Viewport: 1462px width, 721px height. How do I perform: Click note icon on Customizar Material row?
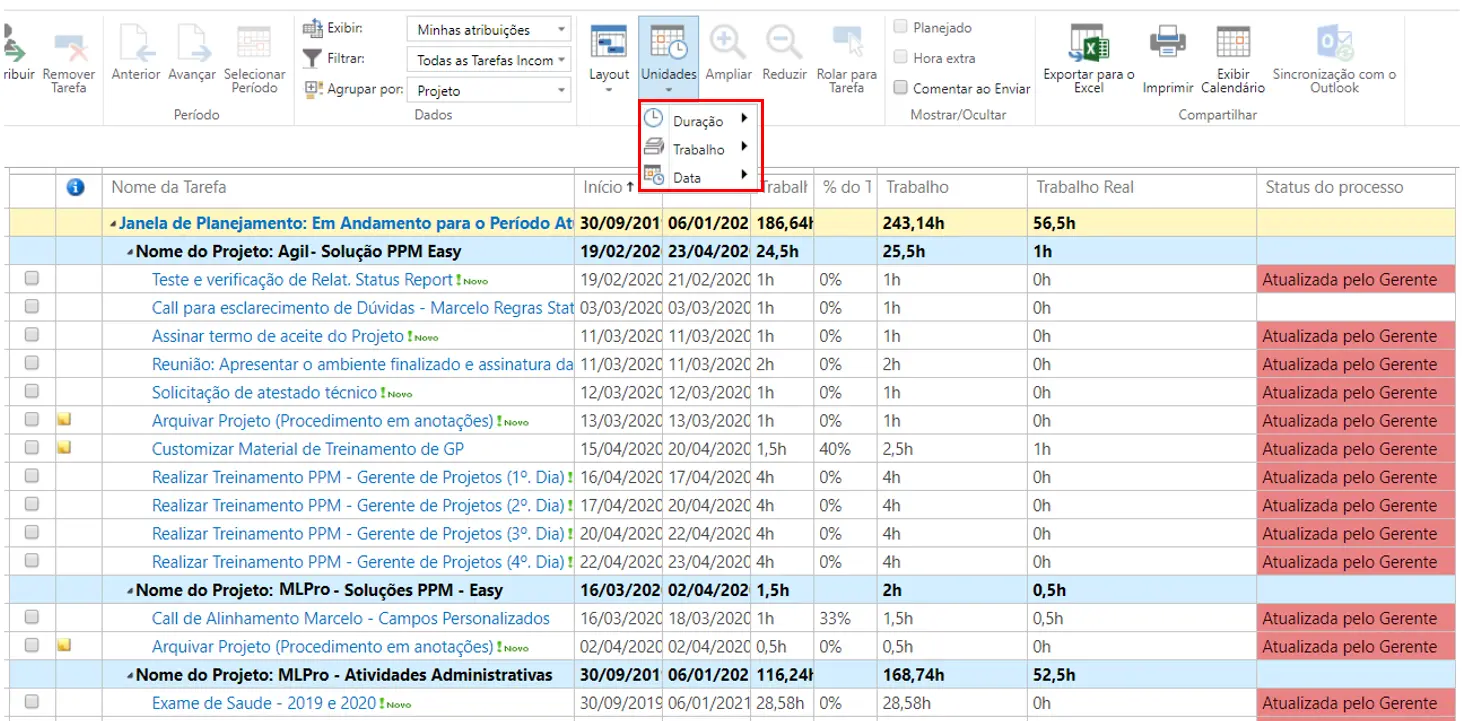pos(64,448)
